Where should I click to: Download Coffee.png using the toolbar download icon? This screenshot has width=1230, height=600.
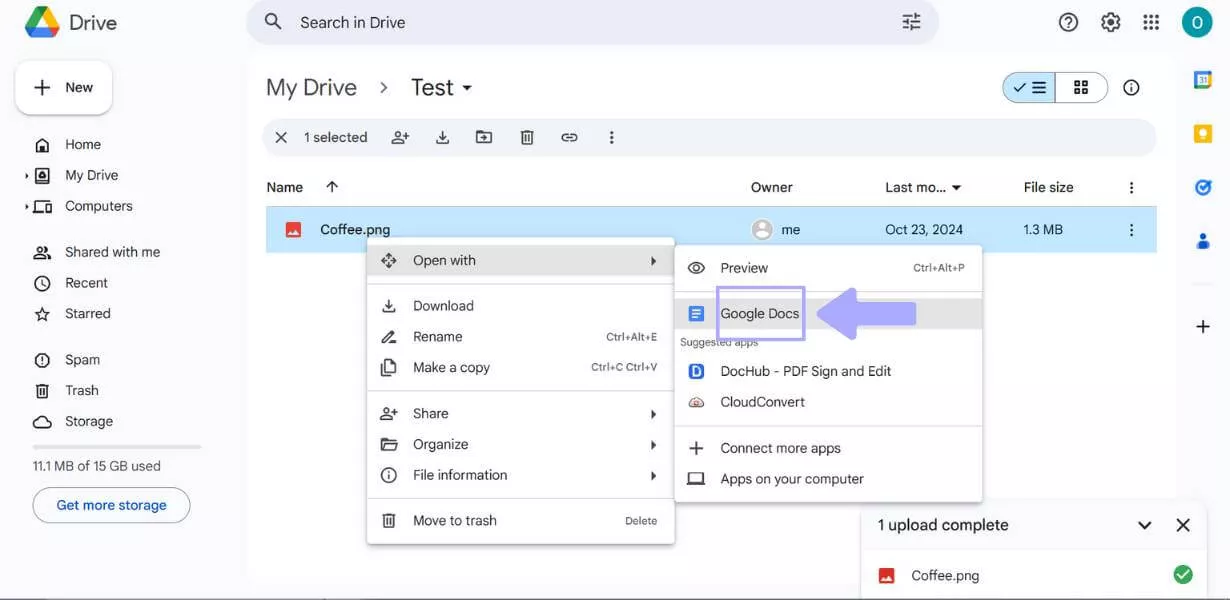pyautogui.click(x=442, y=137)
